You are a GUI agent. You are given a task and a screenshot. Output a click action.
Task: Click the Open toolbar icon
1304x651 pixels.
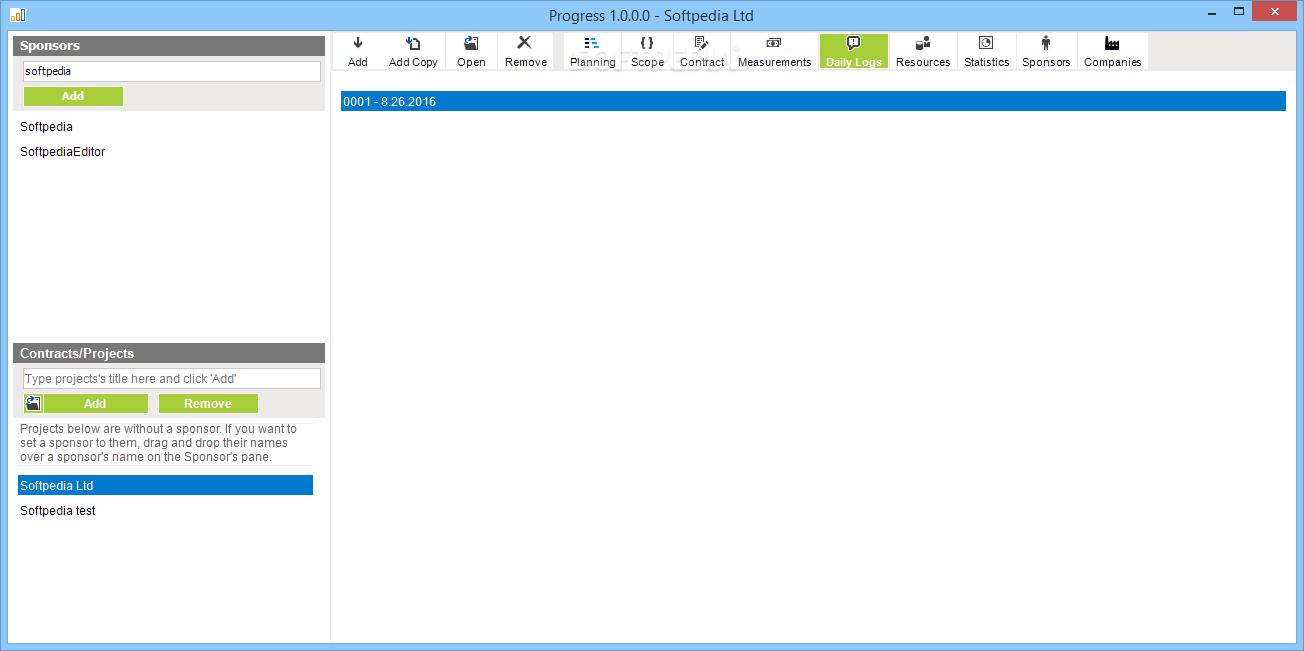click(x=471, y=51)
